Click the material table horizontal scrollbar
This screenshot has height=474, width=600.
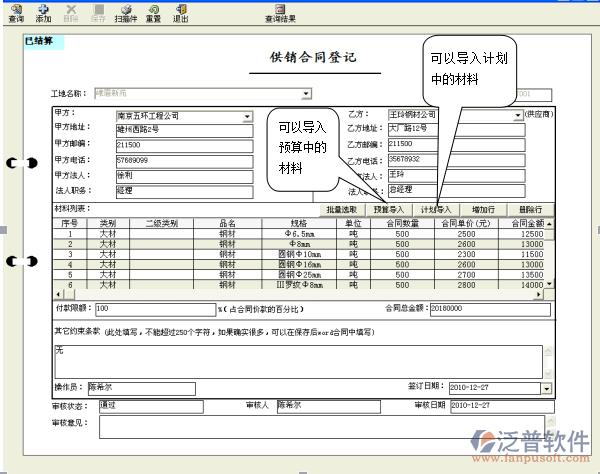tap(300, 295)
